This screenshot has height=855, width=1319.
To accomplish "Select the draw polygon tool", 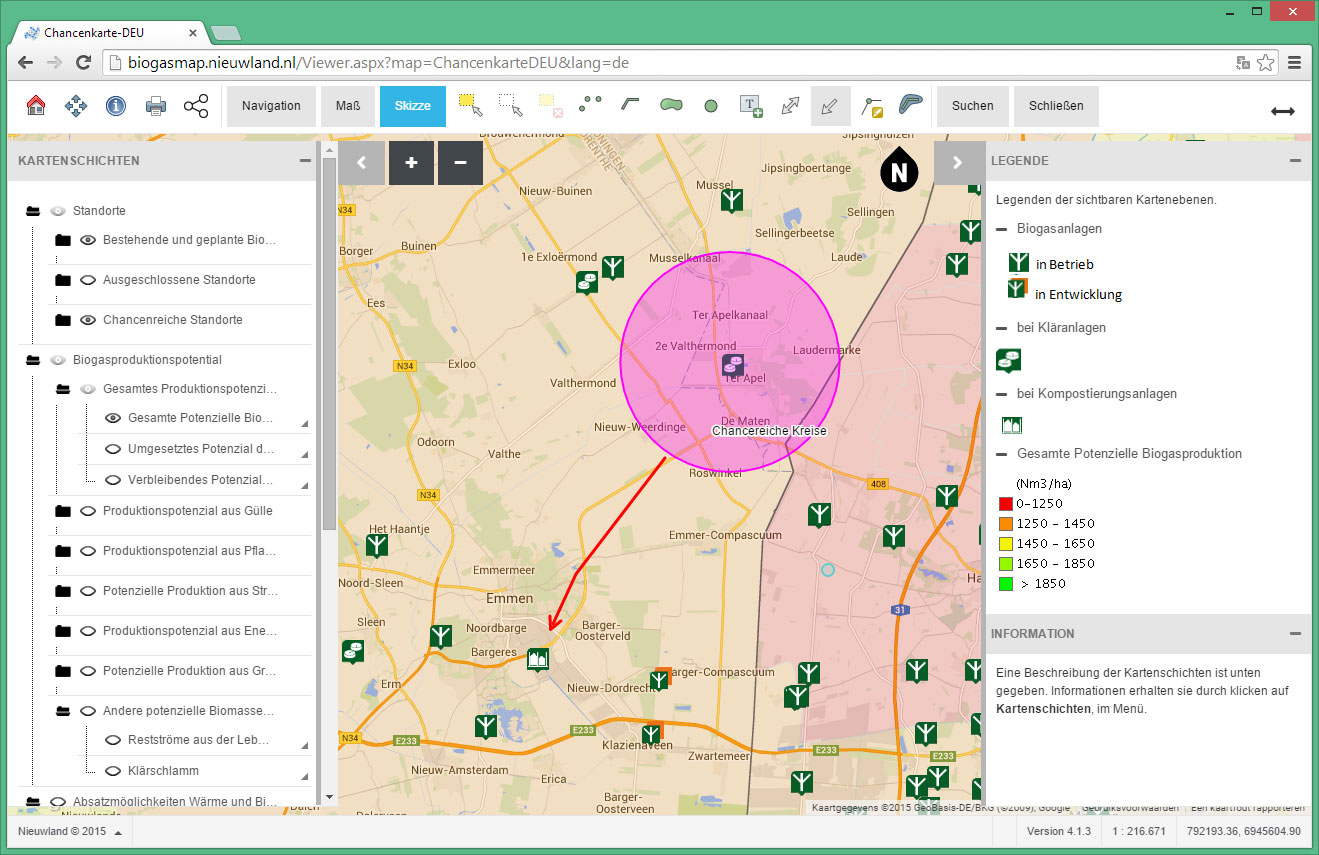I will click(x=671, y=104).
